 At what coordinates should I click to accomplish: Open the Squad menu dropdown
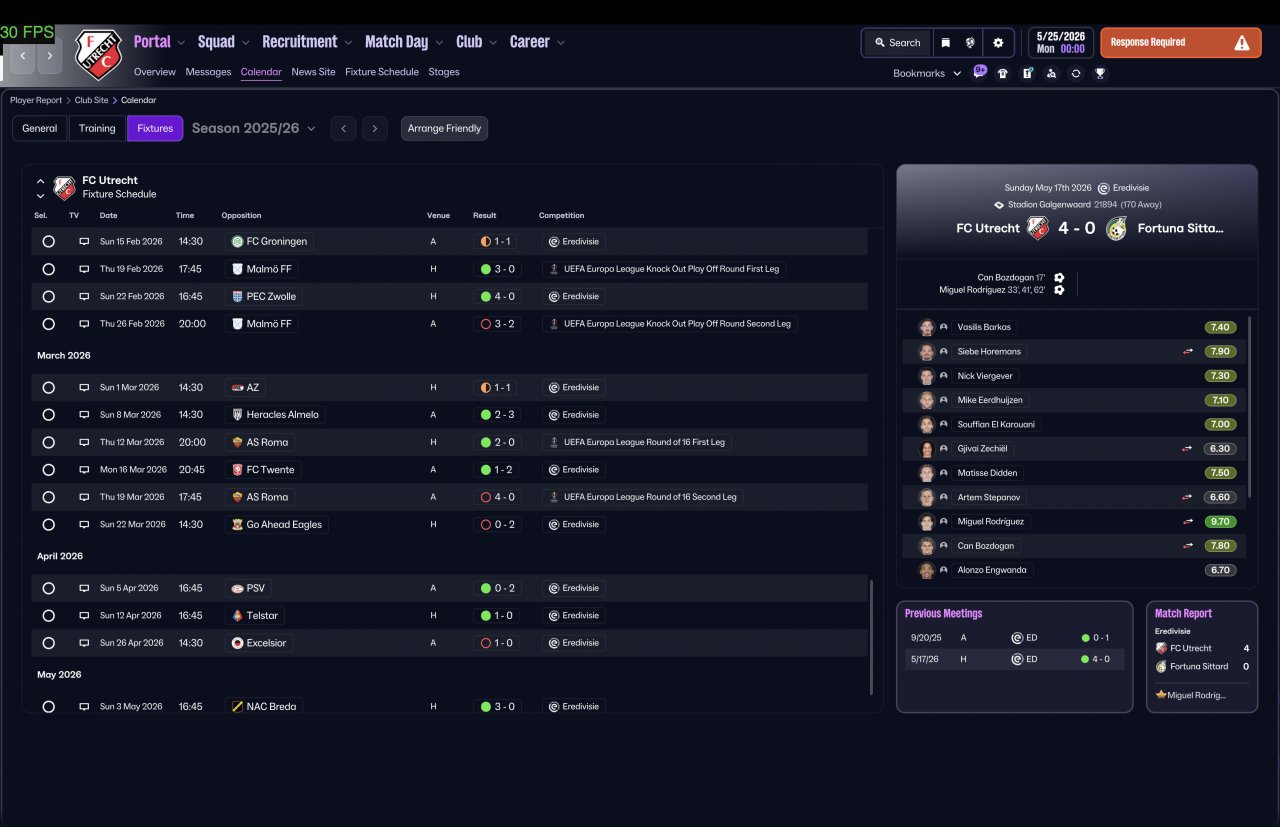point(223,42)
